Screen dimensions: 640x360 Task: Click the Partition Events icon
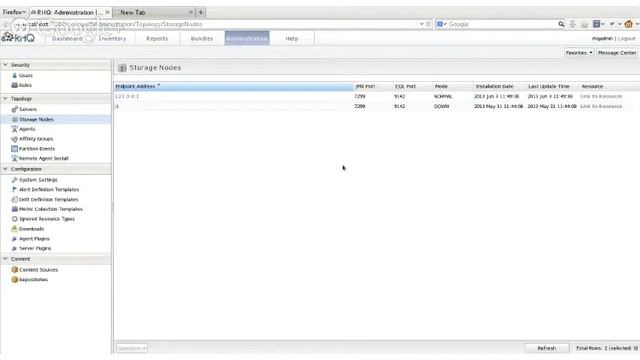[14, 149]
